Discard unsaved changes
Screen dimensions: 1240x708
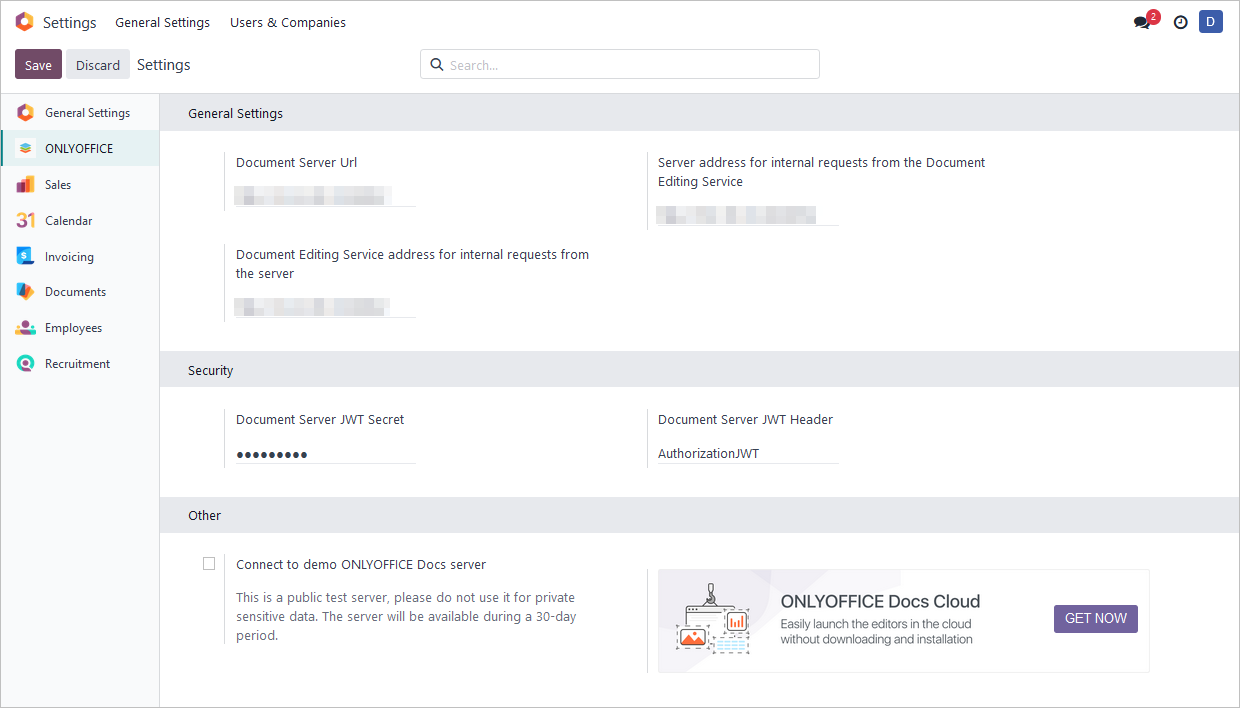pyautogui.click(x=97, y=64)
